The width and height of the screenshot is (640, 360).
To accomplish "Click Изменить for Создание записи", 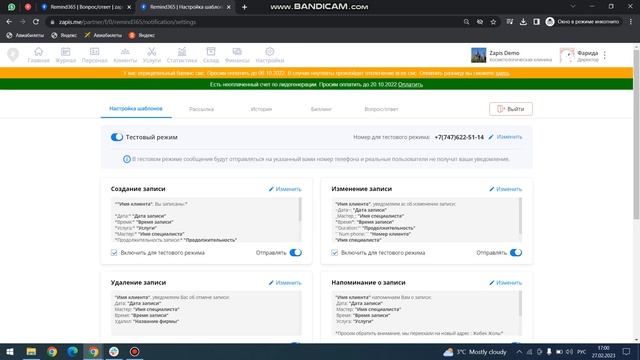I will [285, 189].
